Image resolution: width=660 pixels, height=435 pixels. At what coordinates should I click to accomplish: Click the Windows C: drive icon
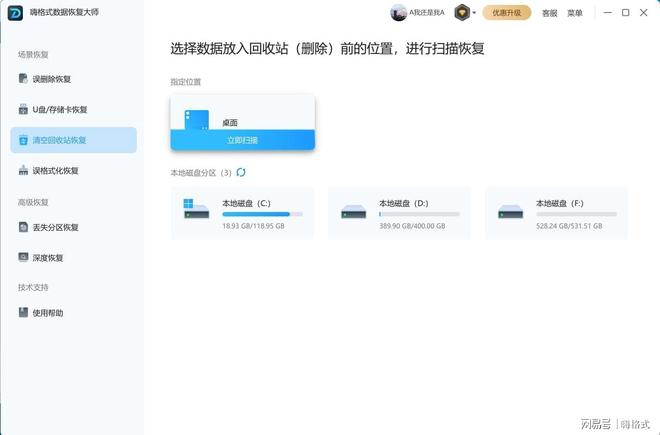[x=196, y=208]
